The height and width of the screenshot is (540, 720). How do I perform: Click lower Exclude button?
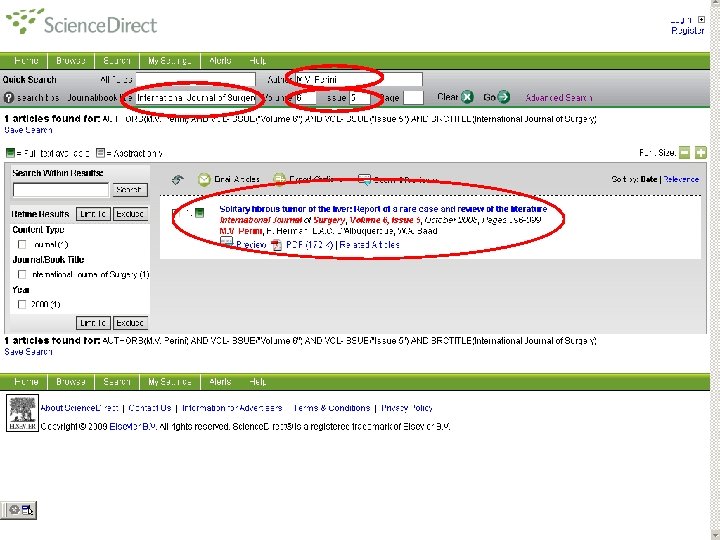[130, 323]
